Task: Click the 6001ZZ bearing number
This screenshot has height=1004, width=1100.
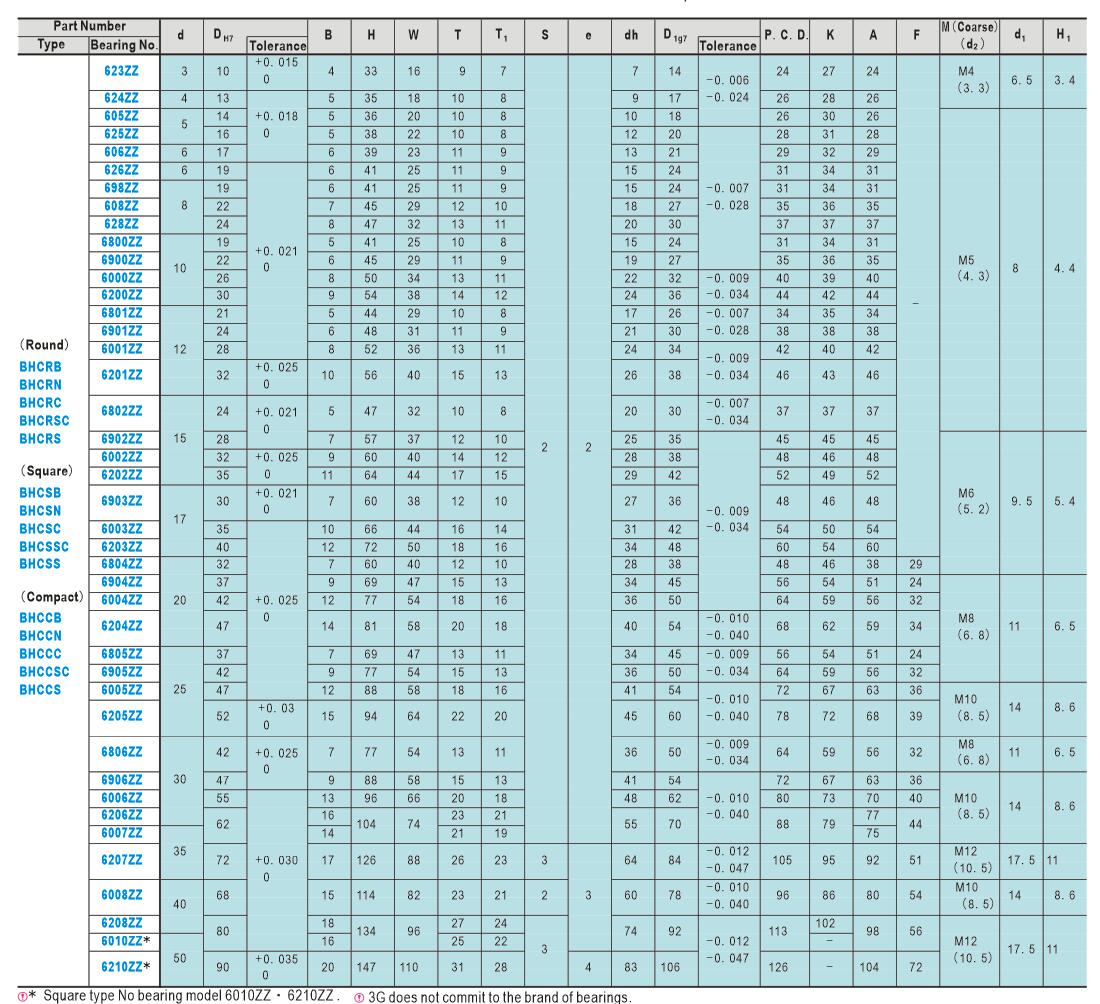Action: [121, 349]
